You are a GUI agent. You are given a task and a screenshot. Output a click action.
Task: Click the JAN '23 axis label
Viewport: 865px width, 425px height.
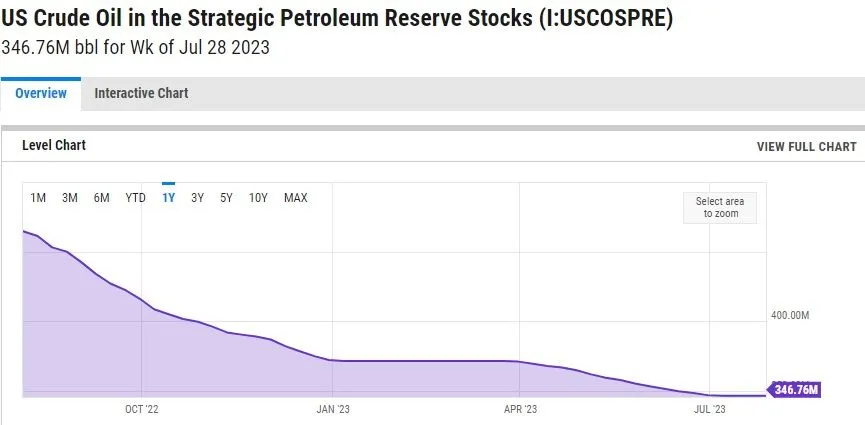click(x=332, y=409)
